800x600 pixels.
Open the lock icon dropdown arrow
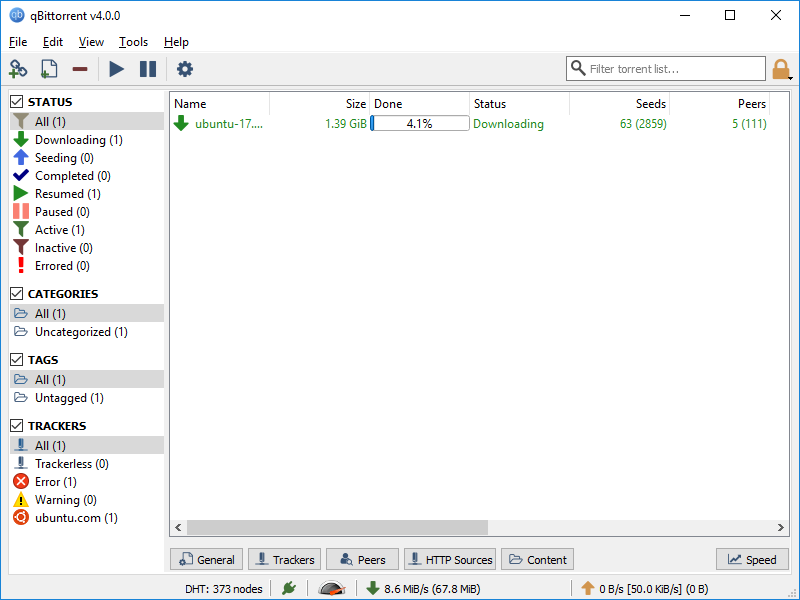791,77
